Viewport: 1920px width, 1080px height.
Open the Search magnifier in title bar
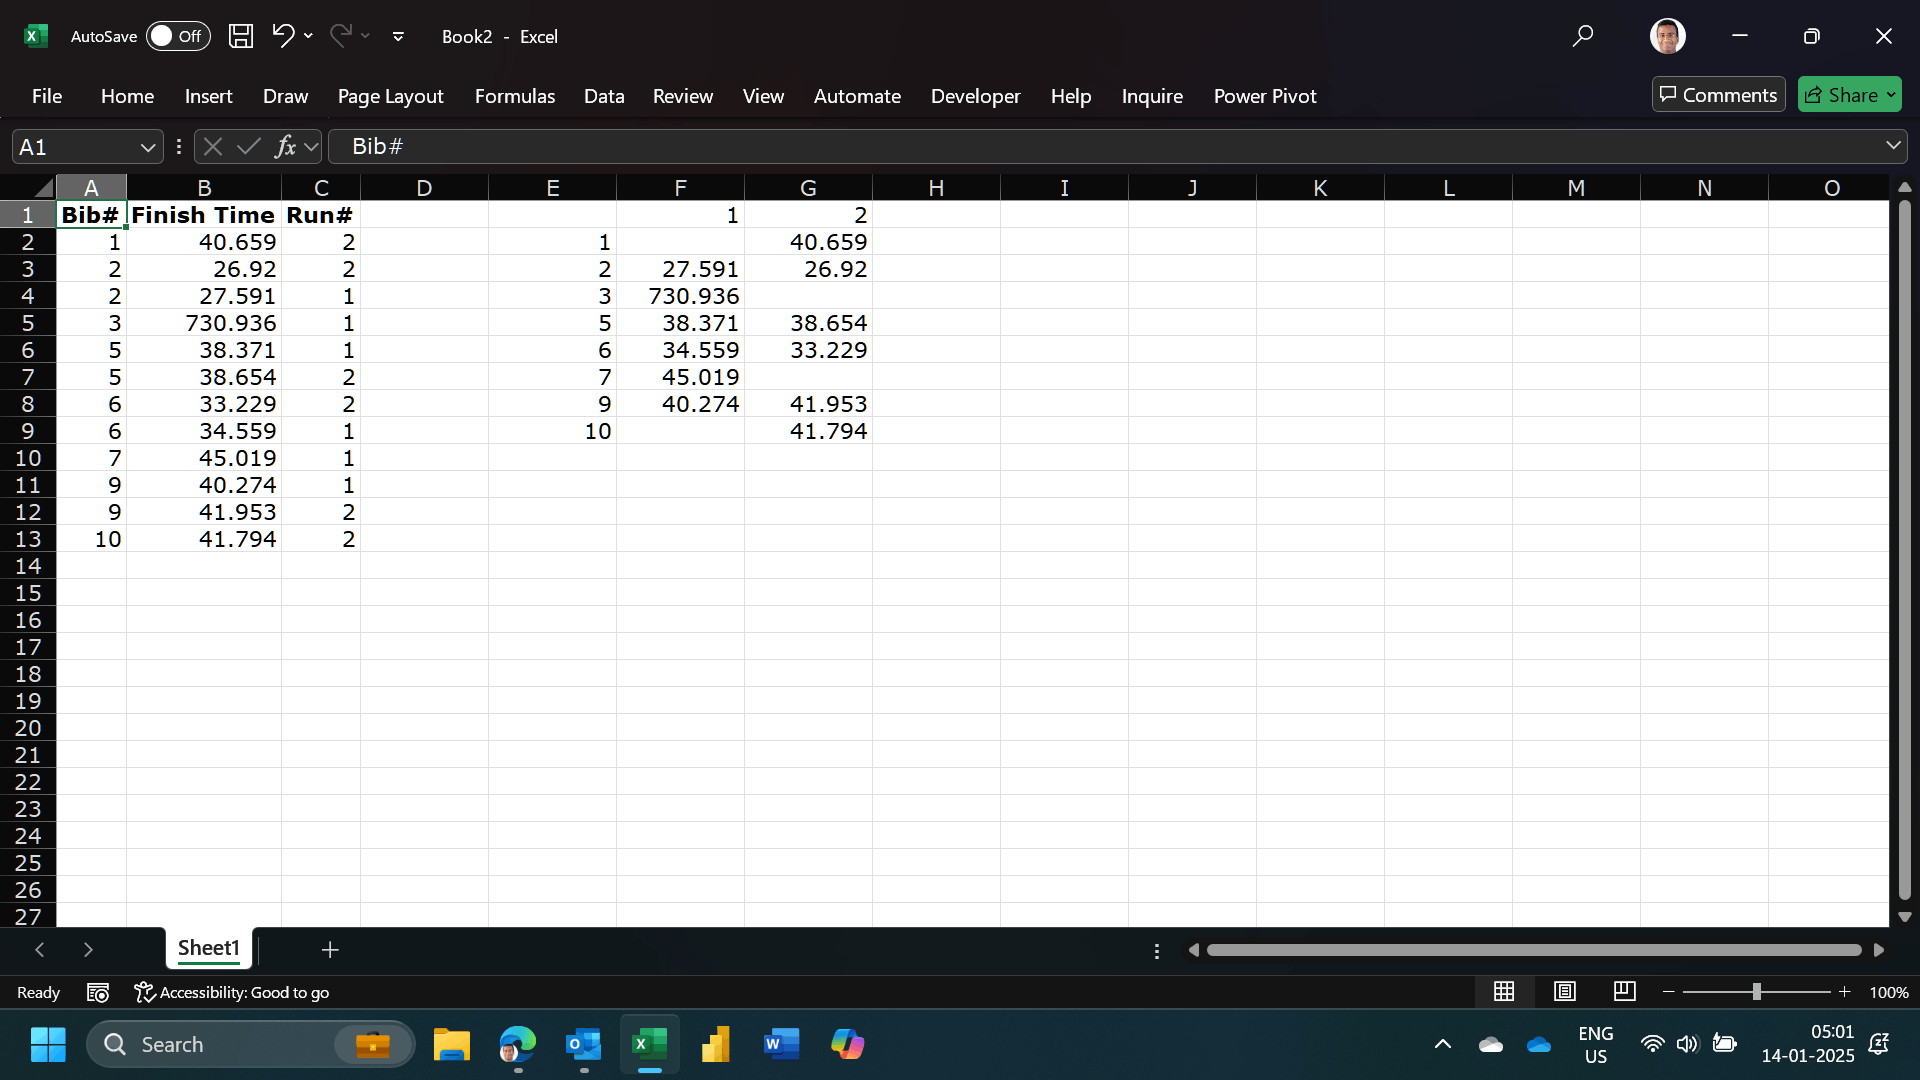(x=1582, y=36)
